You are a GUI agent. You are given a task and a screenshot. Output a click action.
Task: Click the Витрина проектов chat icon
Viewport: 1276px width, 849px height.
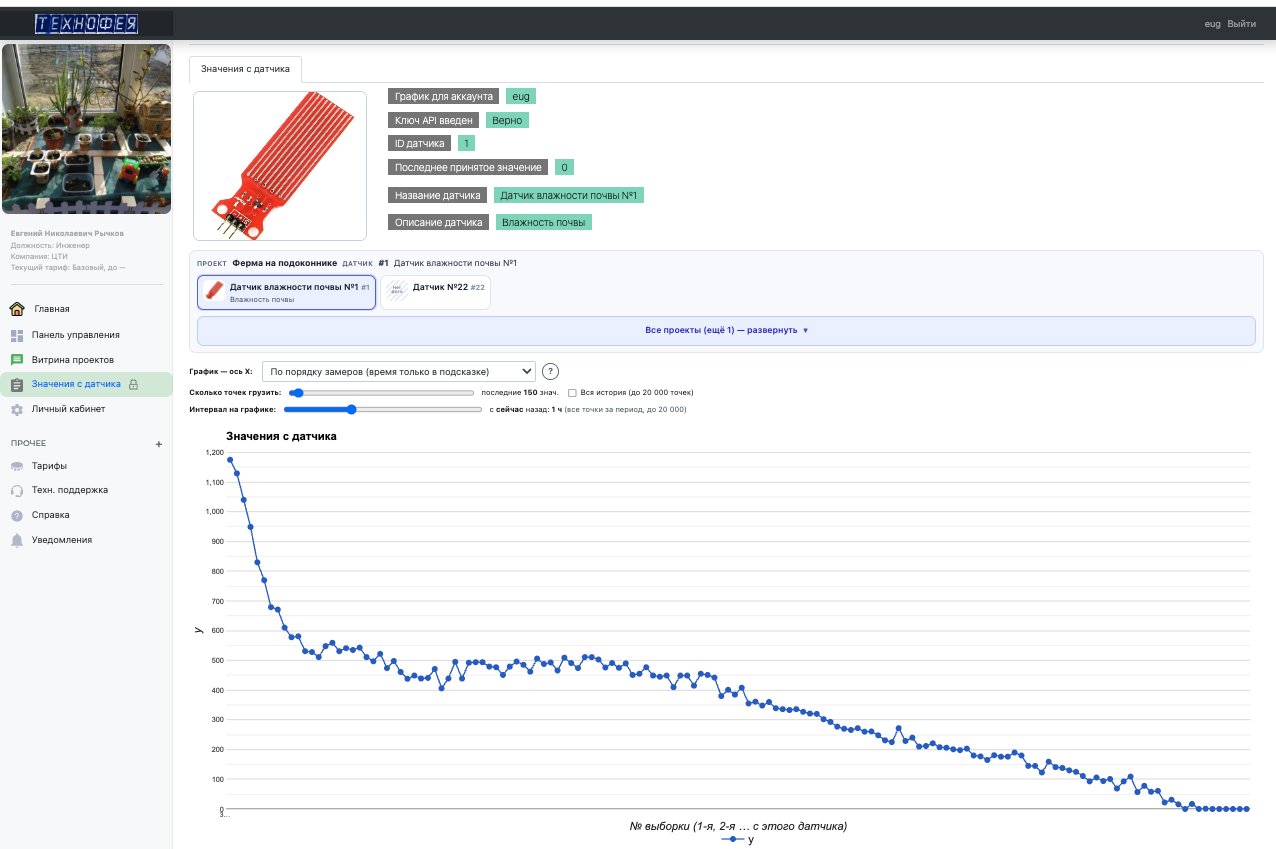[17, 359]
